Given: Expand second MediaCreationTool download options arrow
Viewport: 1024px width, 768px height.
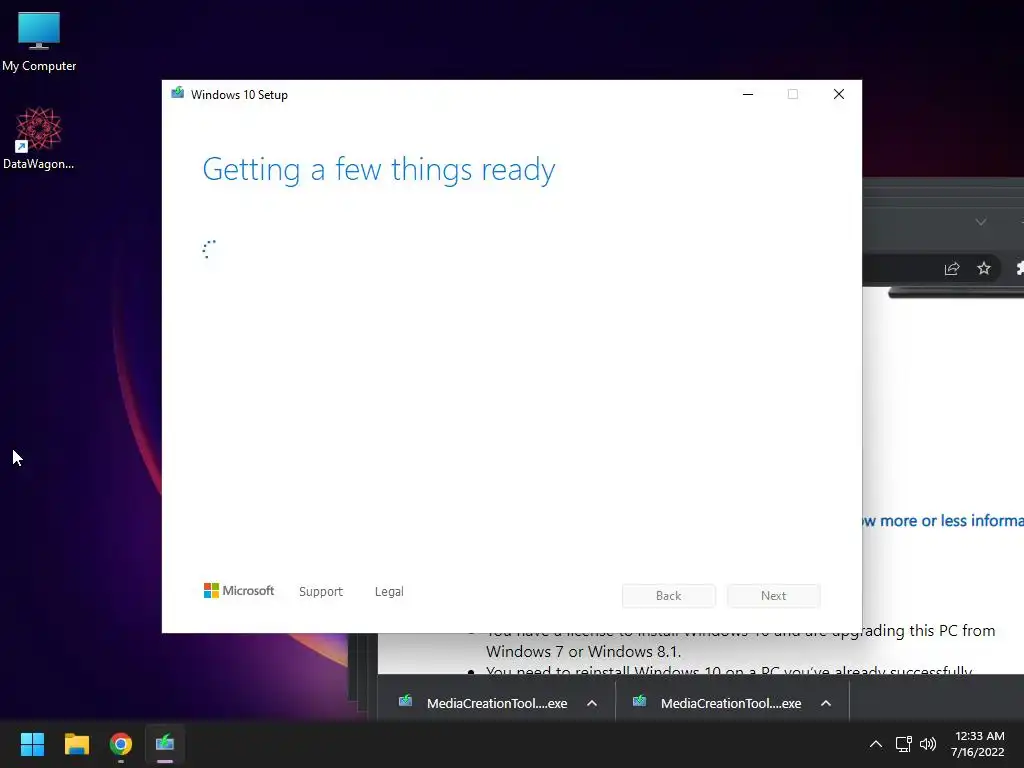Looking at the screenshot, I should [x=825, y=703].
